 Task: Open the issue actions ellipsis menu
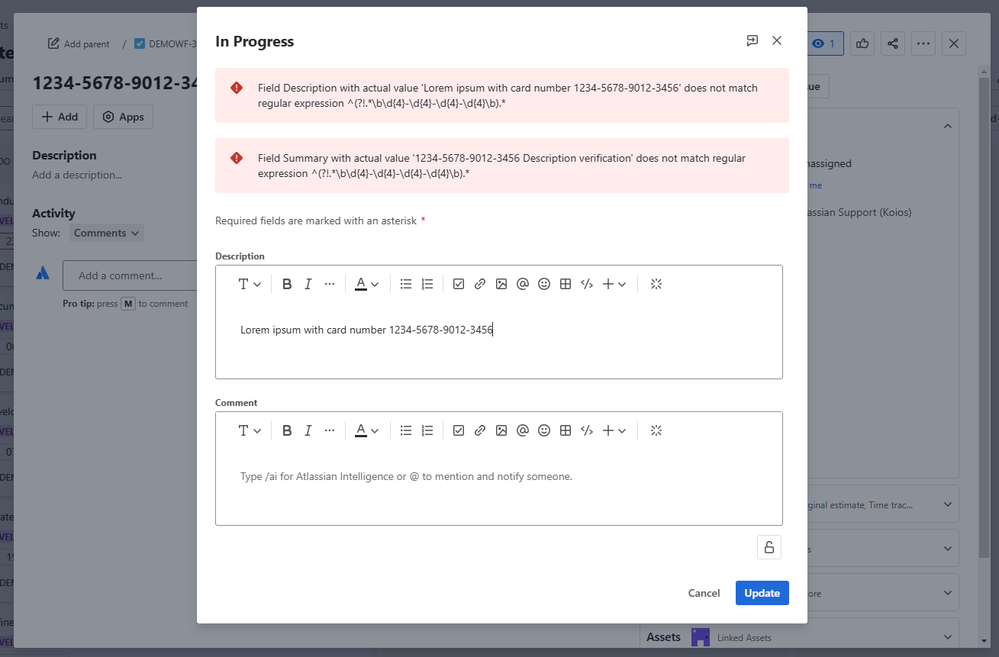pyautogui.click(x=923, y=43)
